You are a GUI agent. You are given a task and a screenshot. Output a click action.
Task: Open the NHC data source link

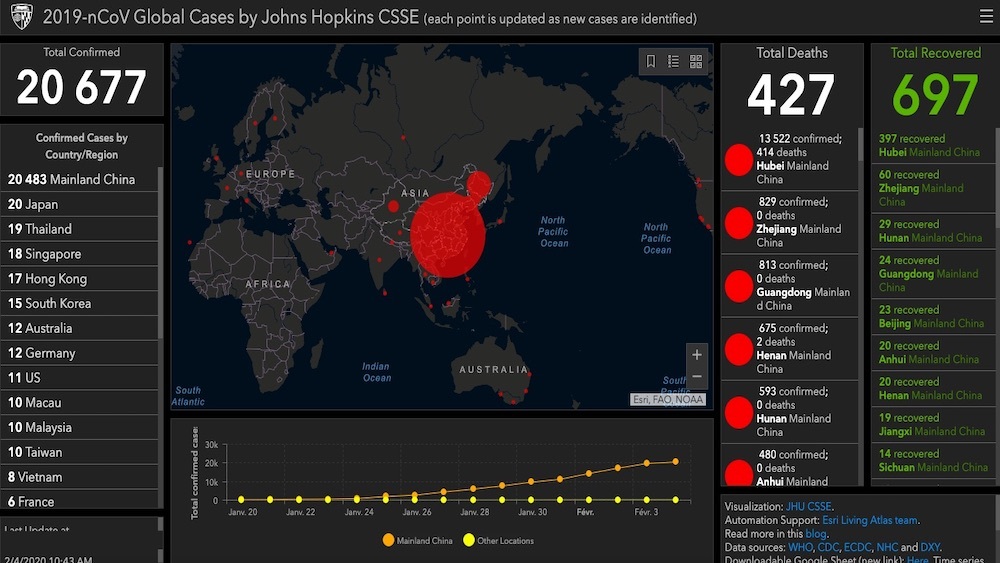(886, 547)
